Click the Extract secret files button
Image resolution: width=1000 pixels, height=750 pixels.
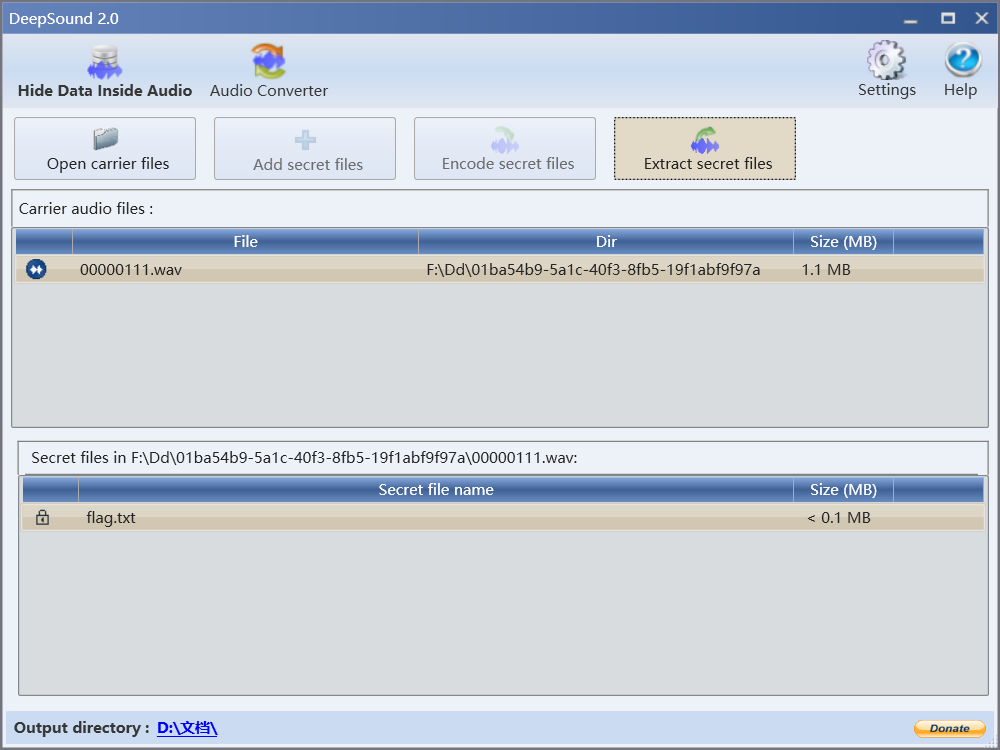click(705, 149)
